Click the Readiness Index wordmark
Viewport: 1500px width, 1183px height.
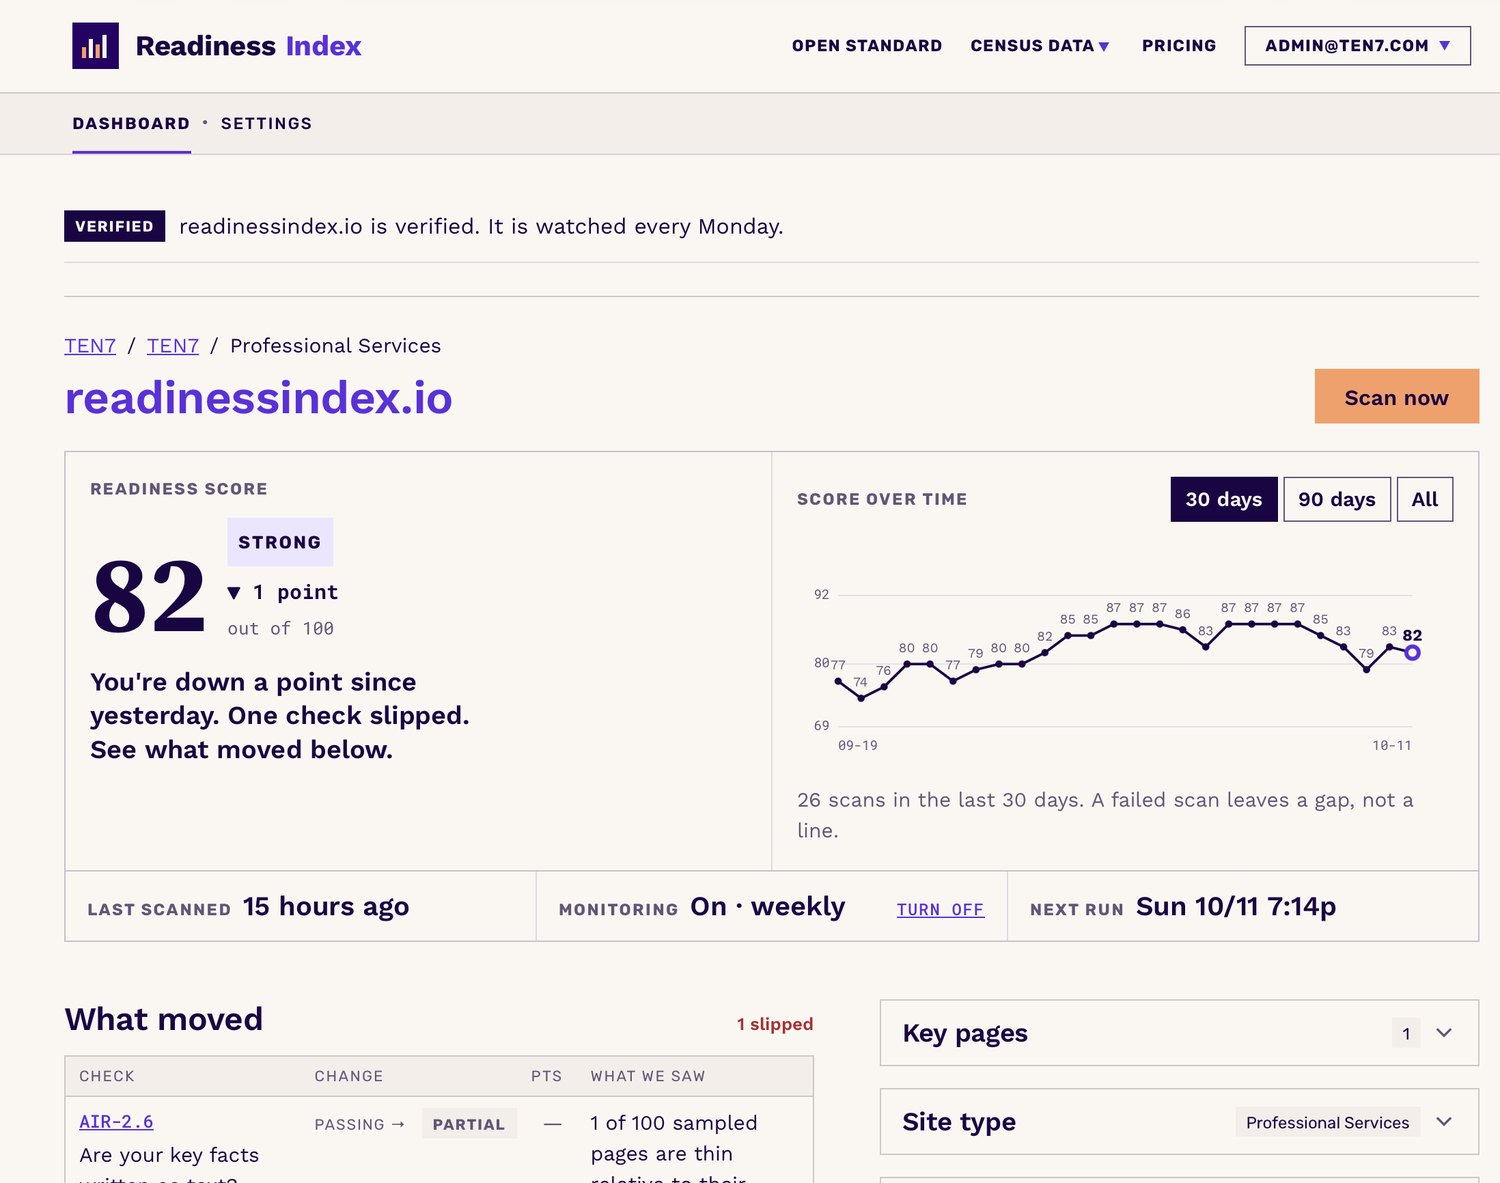coord(248,46)
